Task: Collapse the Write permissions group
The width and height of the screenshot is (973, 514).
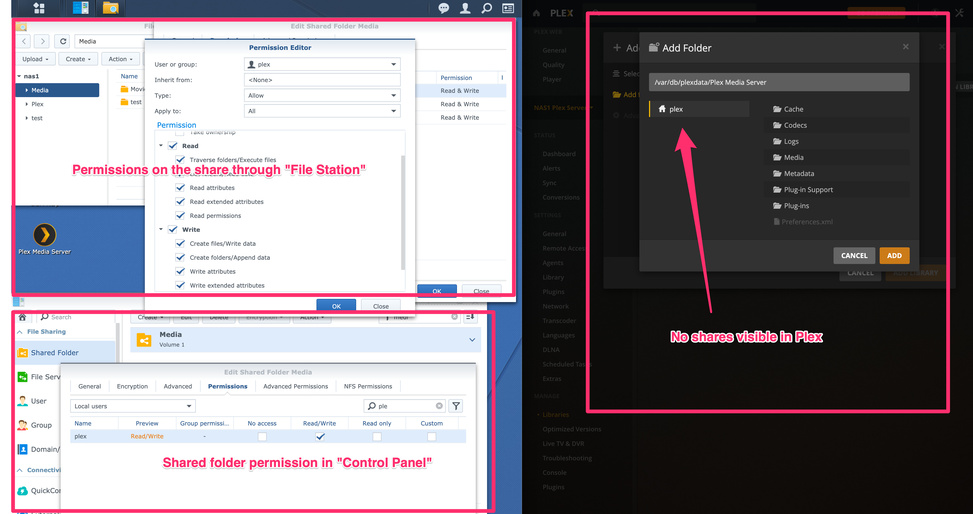Action: [x=161, y=230]
